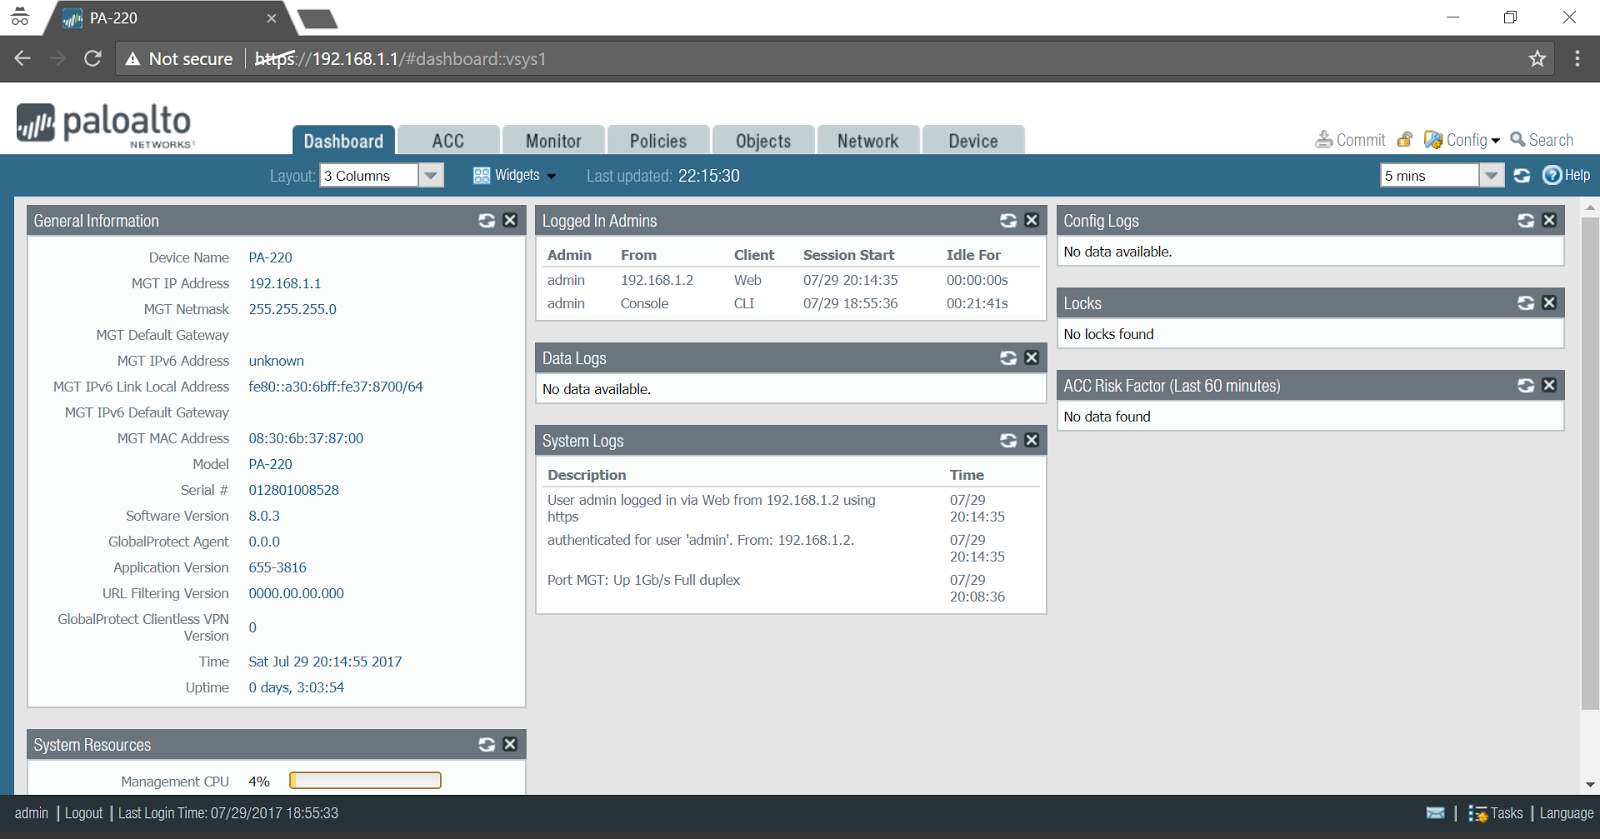Click the Palo Alto Networks logo

pyautogui.click(x=104, y=125)
